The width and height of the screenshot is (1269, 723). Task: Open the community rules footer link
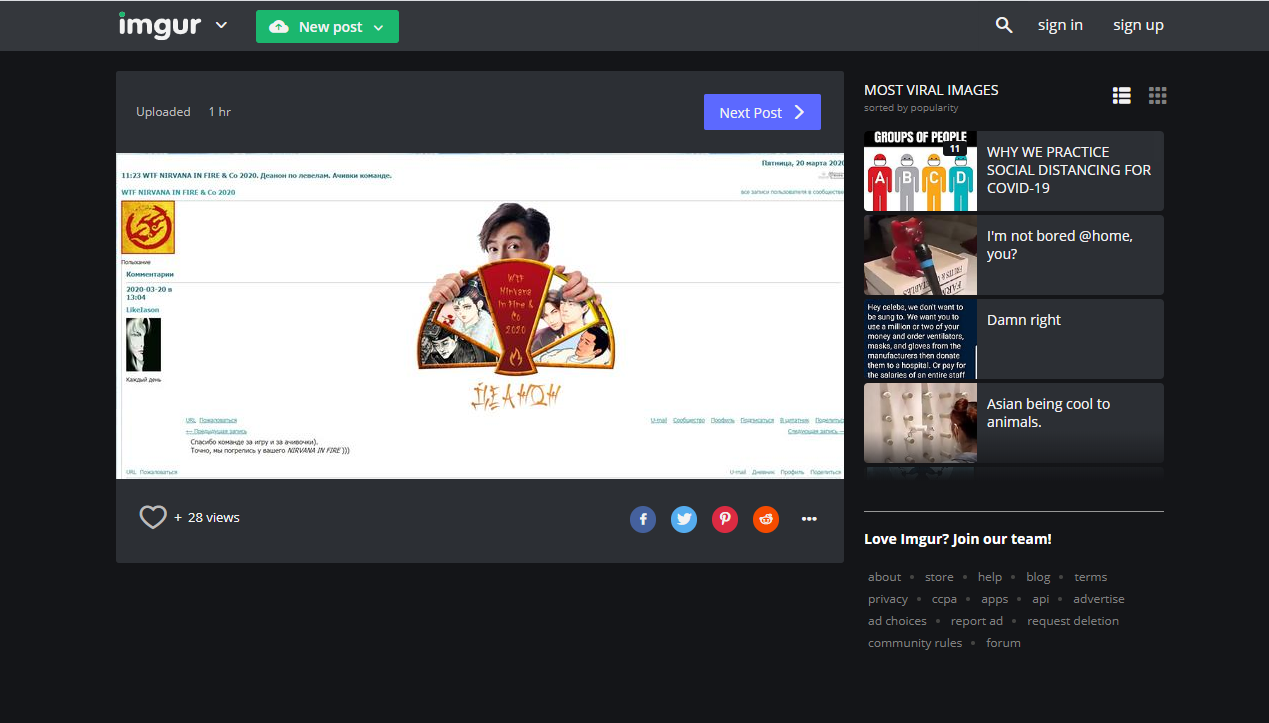[x=915, y=643]
